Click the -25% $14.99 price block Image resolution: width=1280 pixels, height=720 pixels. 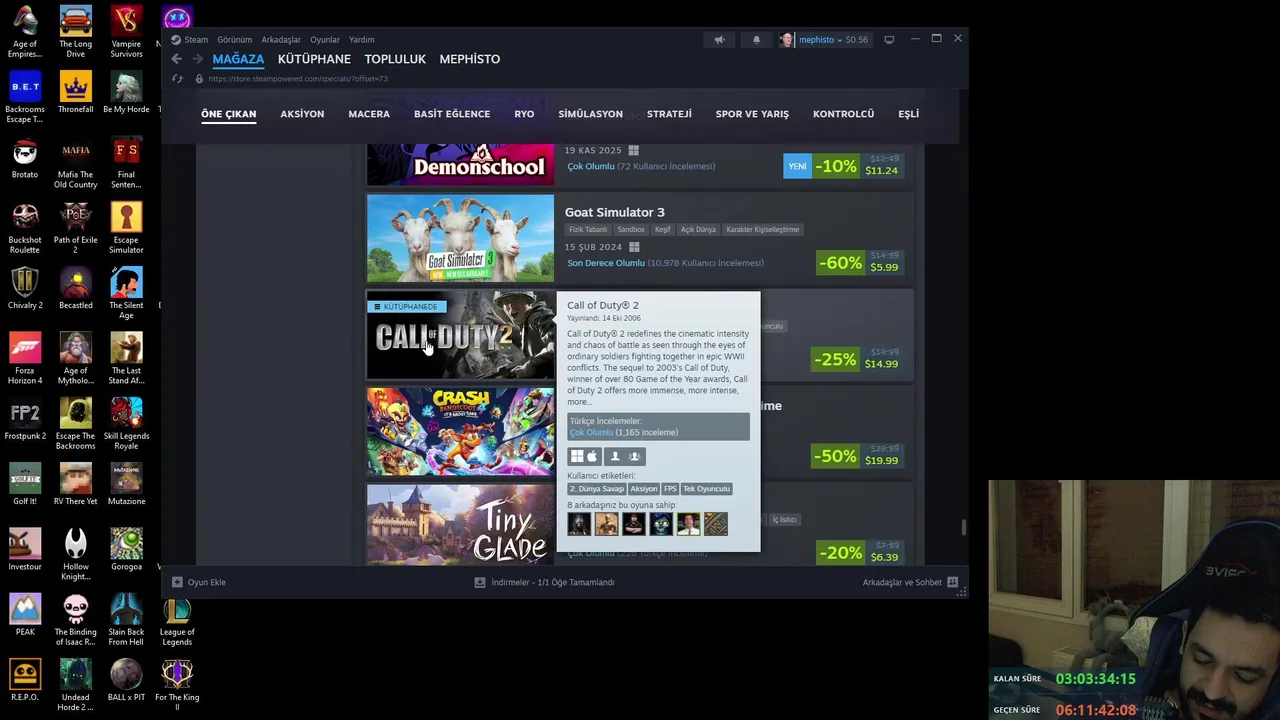click(x=857, y=360)
